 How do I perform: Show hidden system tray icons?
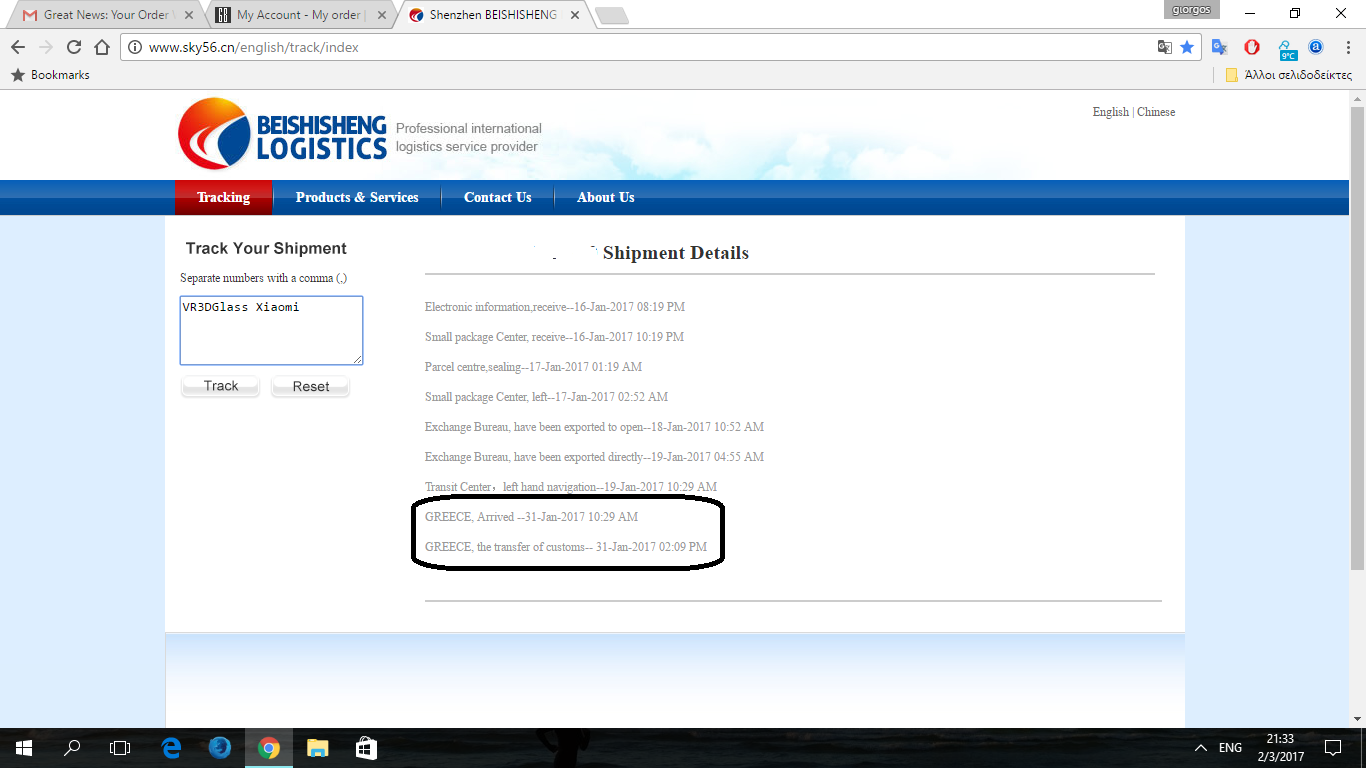(1201, 748)
